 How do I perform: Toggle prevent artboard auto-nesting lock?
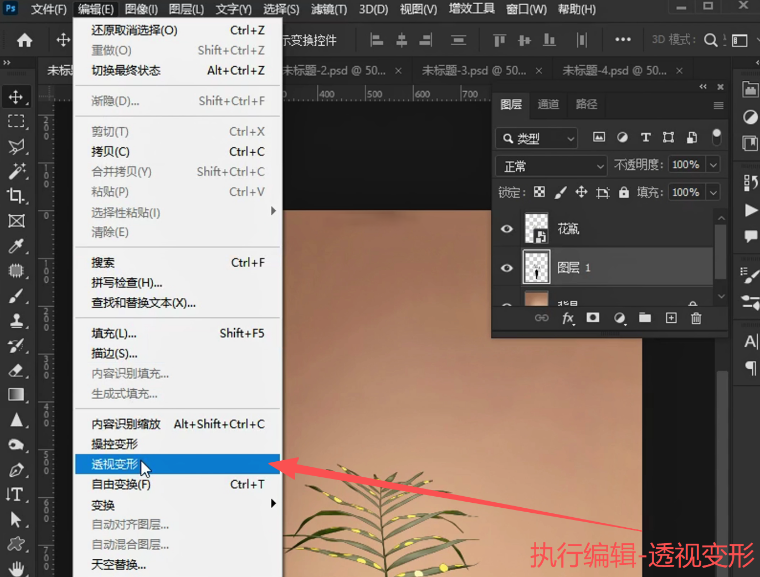(x=602, y=192)
